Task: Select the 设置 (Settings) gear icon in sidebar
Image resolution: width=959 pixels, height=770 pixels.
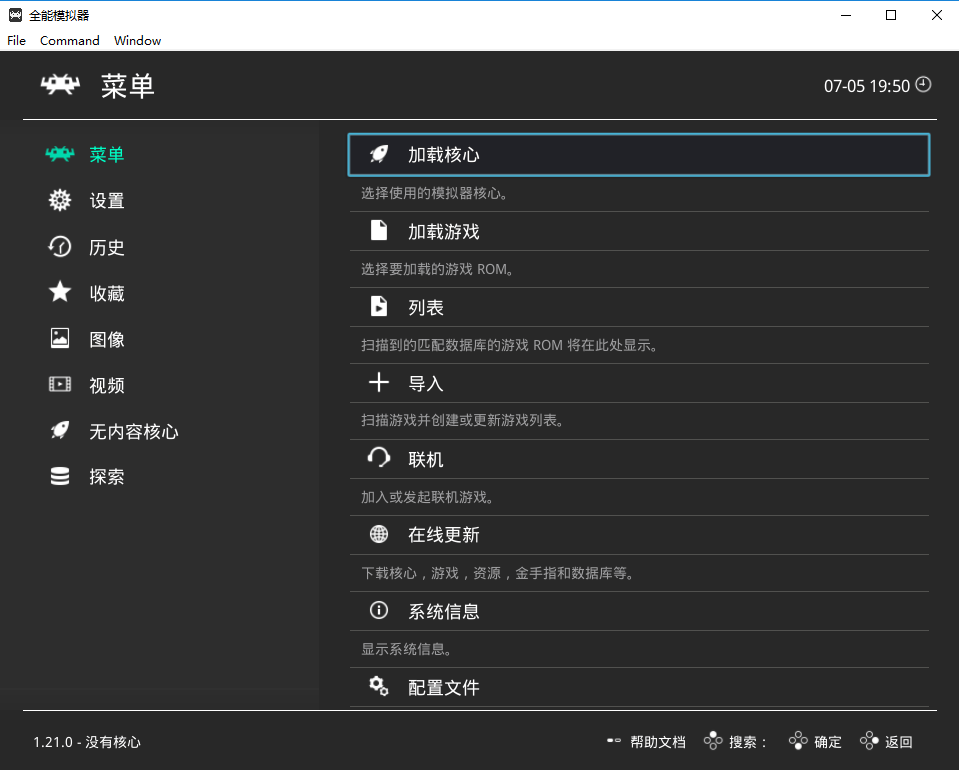Action: [x=61, y=200]
